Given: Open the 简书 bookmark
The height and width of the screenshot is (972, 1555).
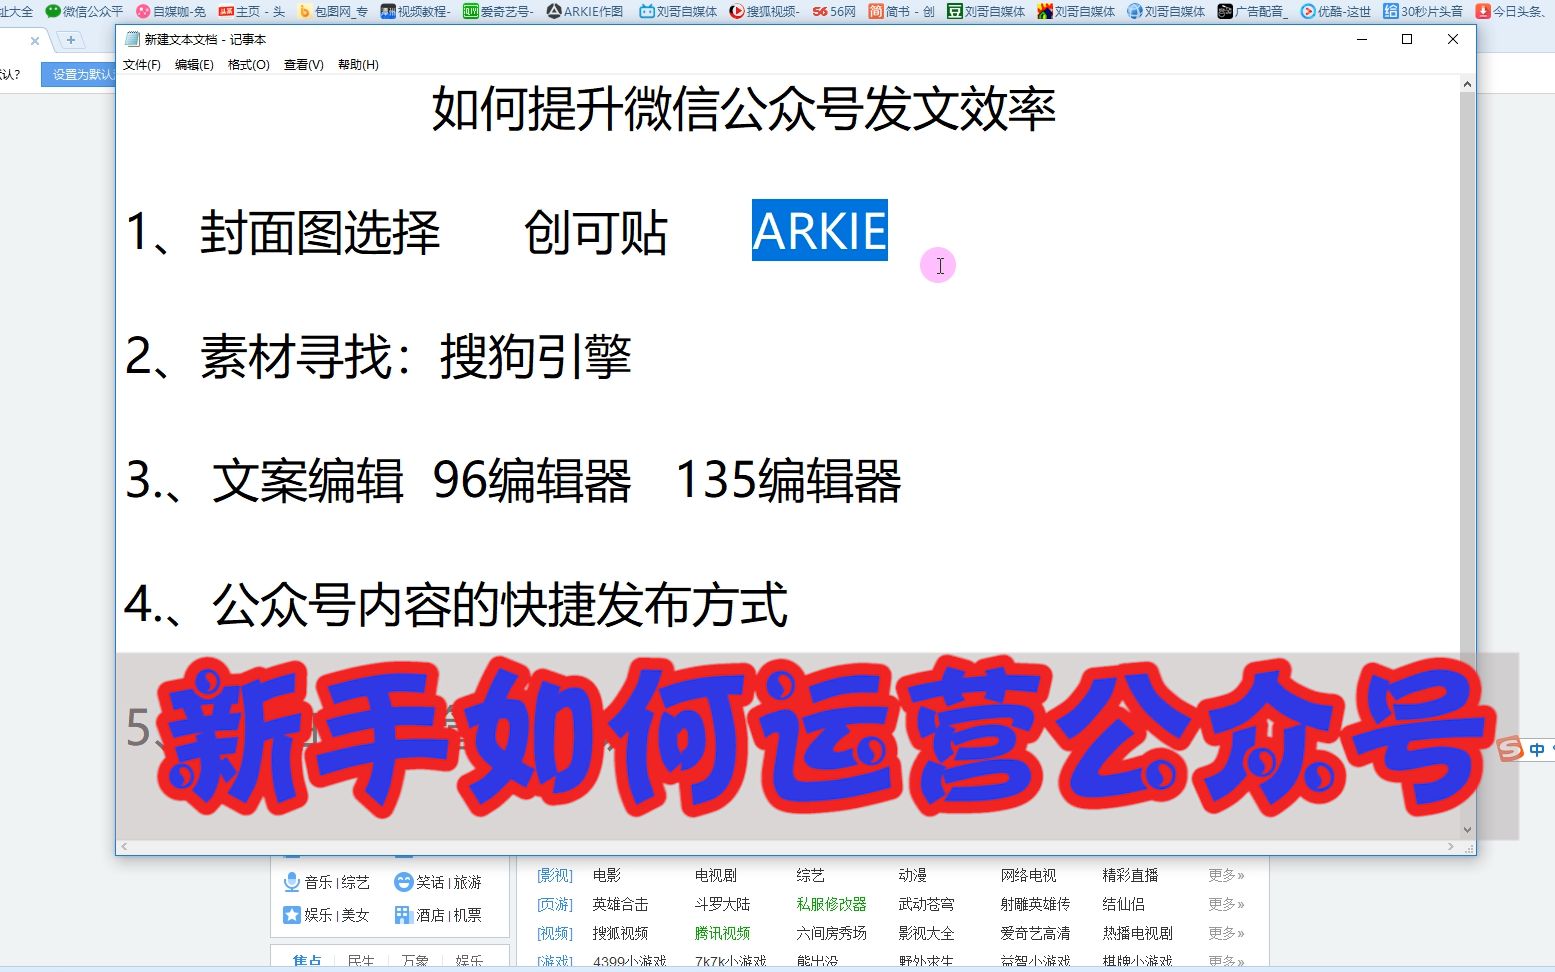Looking at the screenshot, I should coord(901,11).
